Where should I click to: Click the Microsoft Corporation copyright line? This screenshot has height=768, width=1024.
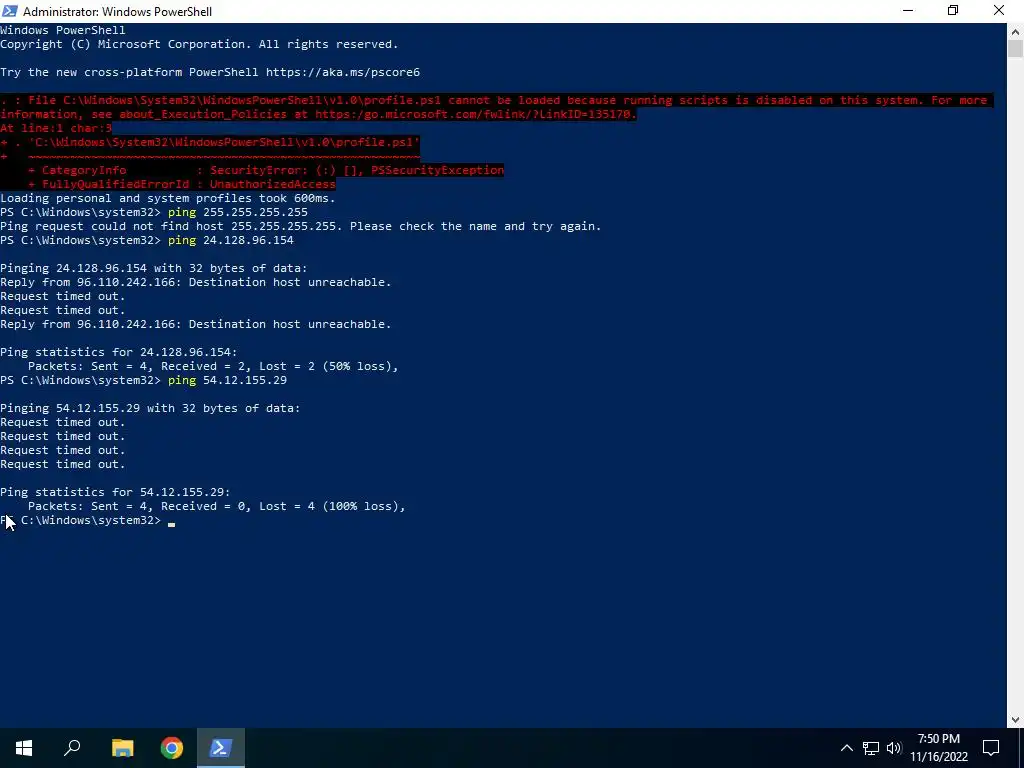pyautogui.click(x=199, y=44)
